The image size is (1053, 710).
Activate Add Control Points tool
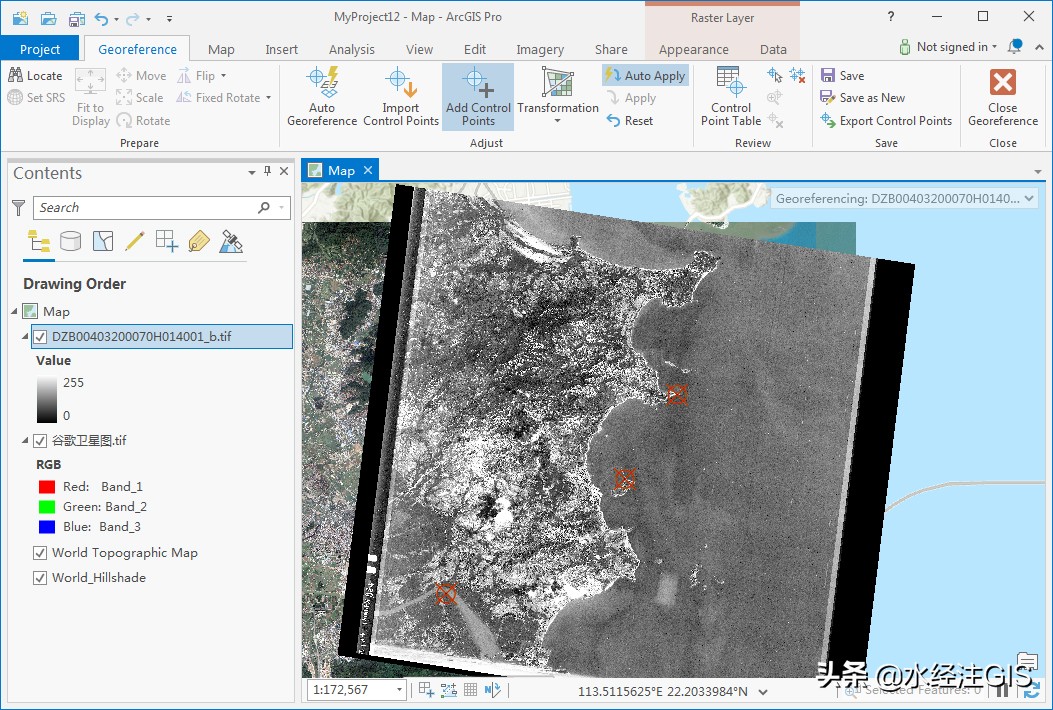tap(478, 97)
